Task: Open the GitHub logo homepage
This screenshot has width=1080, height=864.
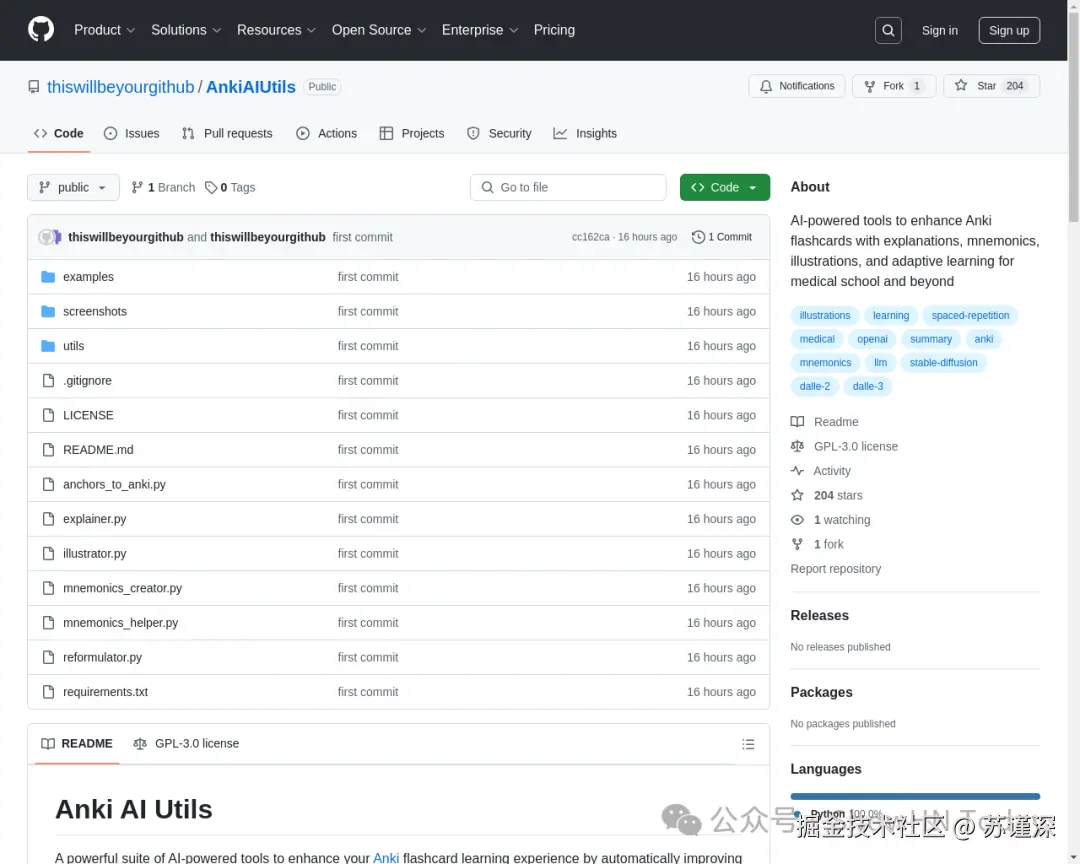Action: (x=41, y=30)
